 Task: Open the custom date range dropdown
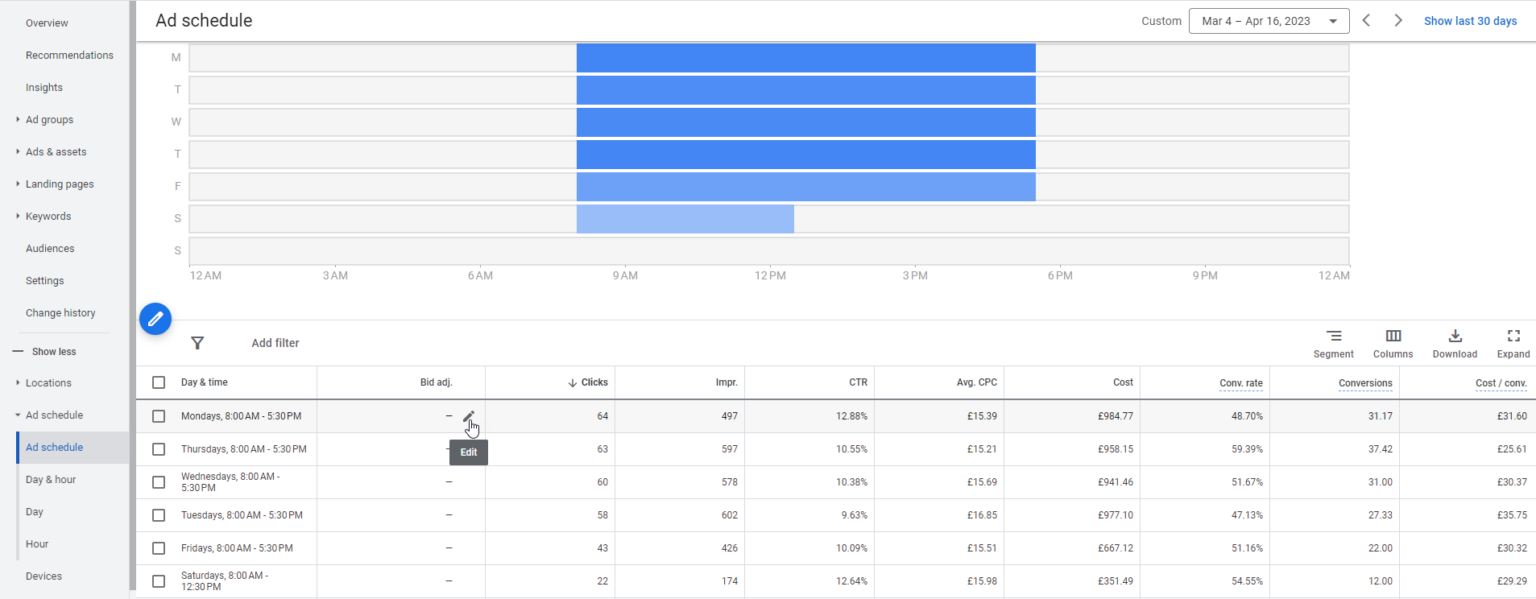[x=1268, y=20]
